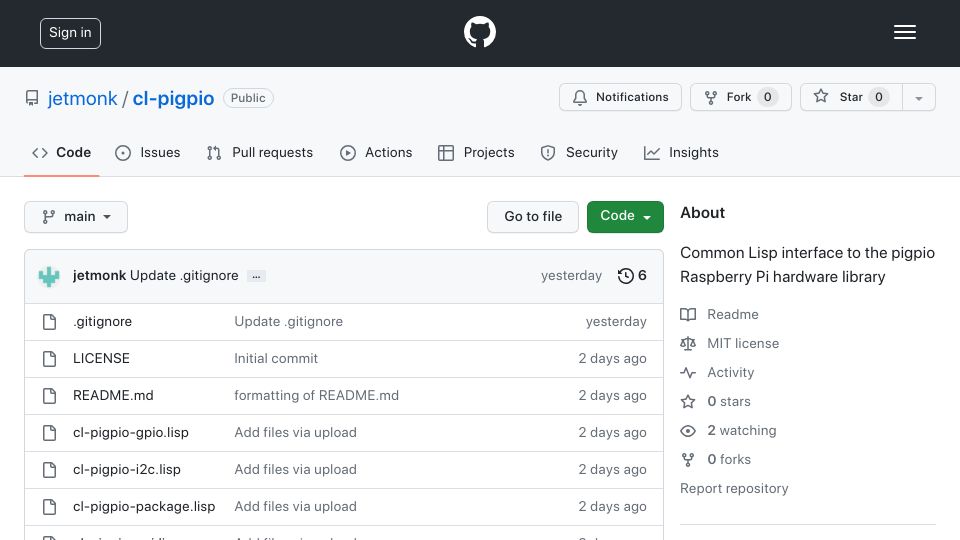The height and width of the screenshot is (540, 960).
Task: Click the Security tab shield icon
Action: pyautogui.click(x=548, y=153)
